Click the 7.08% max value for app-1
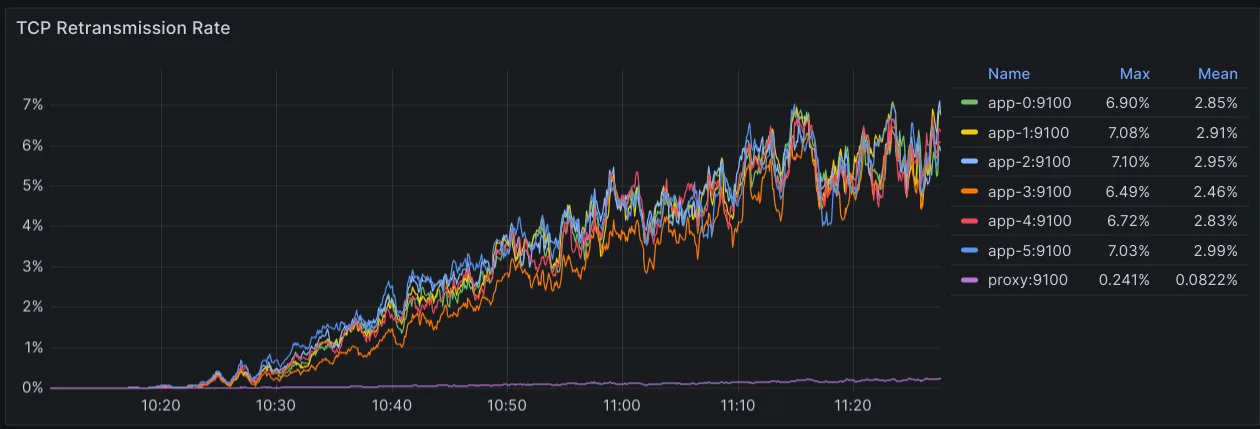Image resolution: width=1260 pixels, height=429 pixels. 1128,133
